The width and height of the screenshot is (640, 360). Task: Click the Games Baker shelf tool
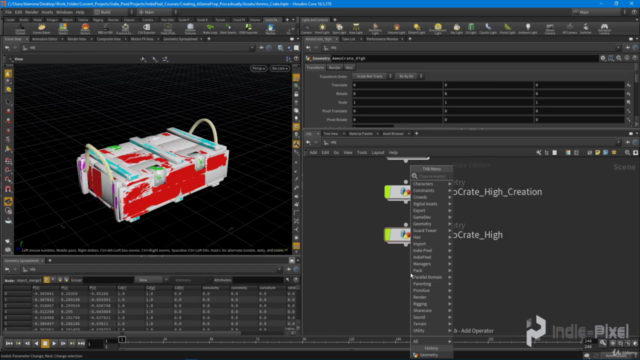pyautogui.click(x=41, y=29)
